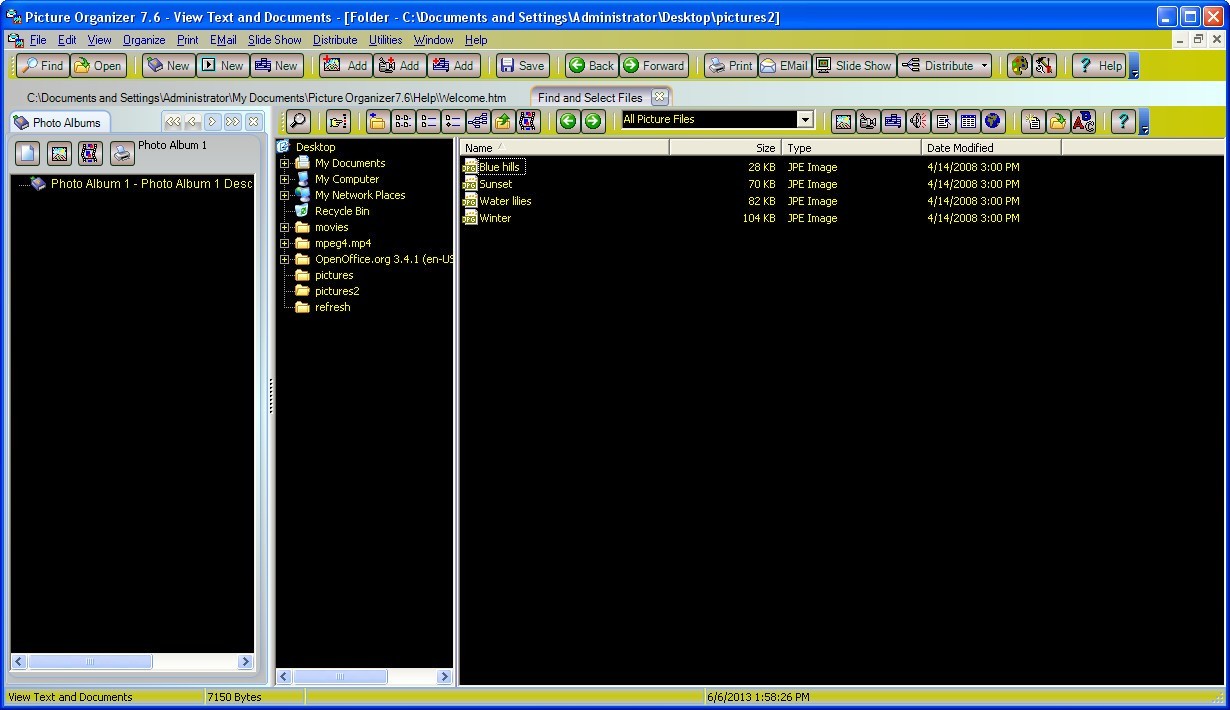The width and height of the screenshot is (1230, 710).
Task: Open the Slide Show menu
Action: click(274, 40)
